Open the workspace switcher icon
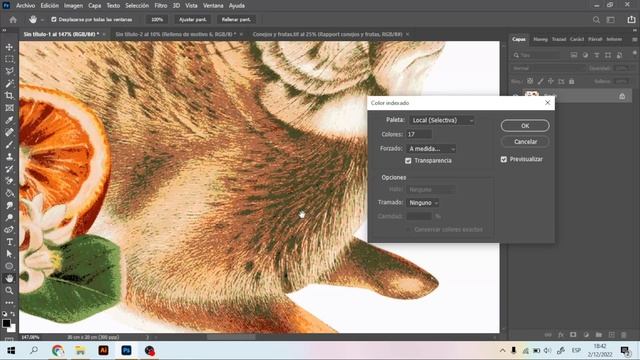Image resolution: width=640 pixels, height=360 pixels. click(x=611, y=20)
